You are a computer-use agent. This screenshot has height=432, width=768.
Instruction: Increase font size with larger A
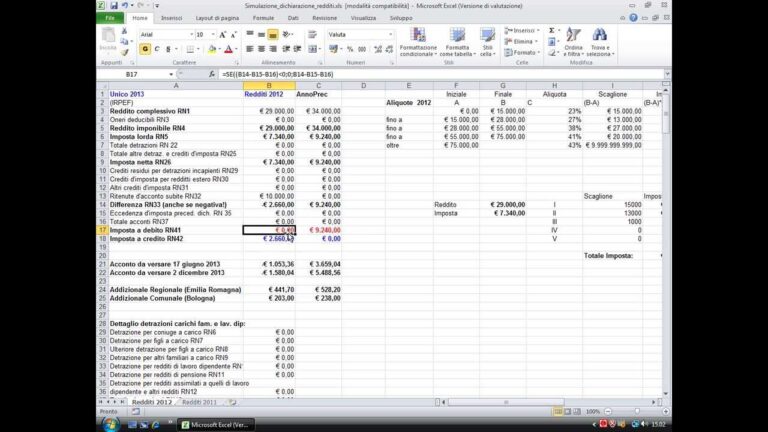coord(223,35)
